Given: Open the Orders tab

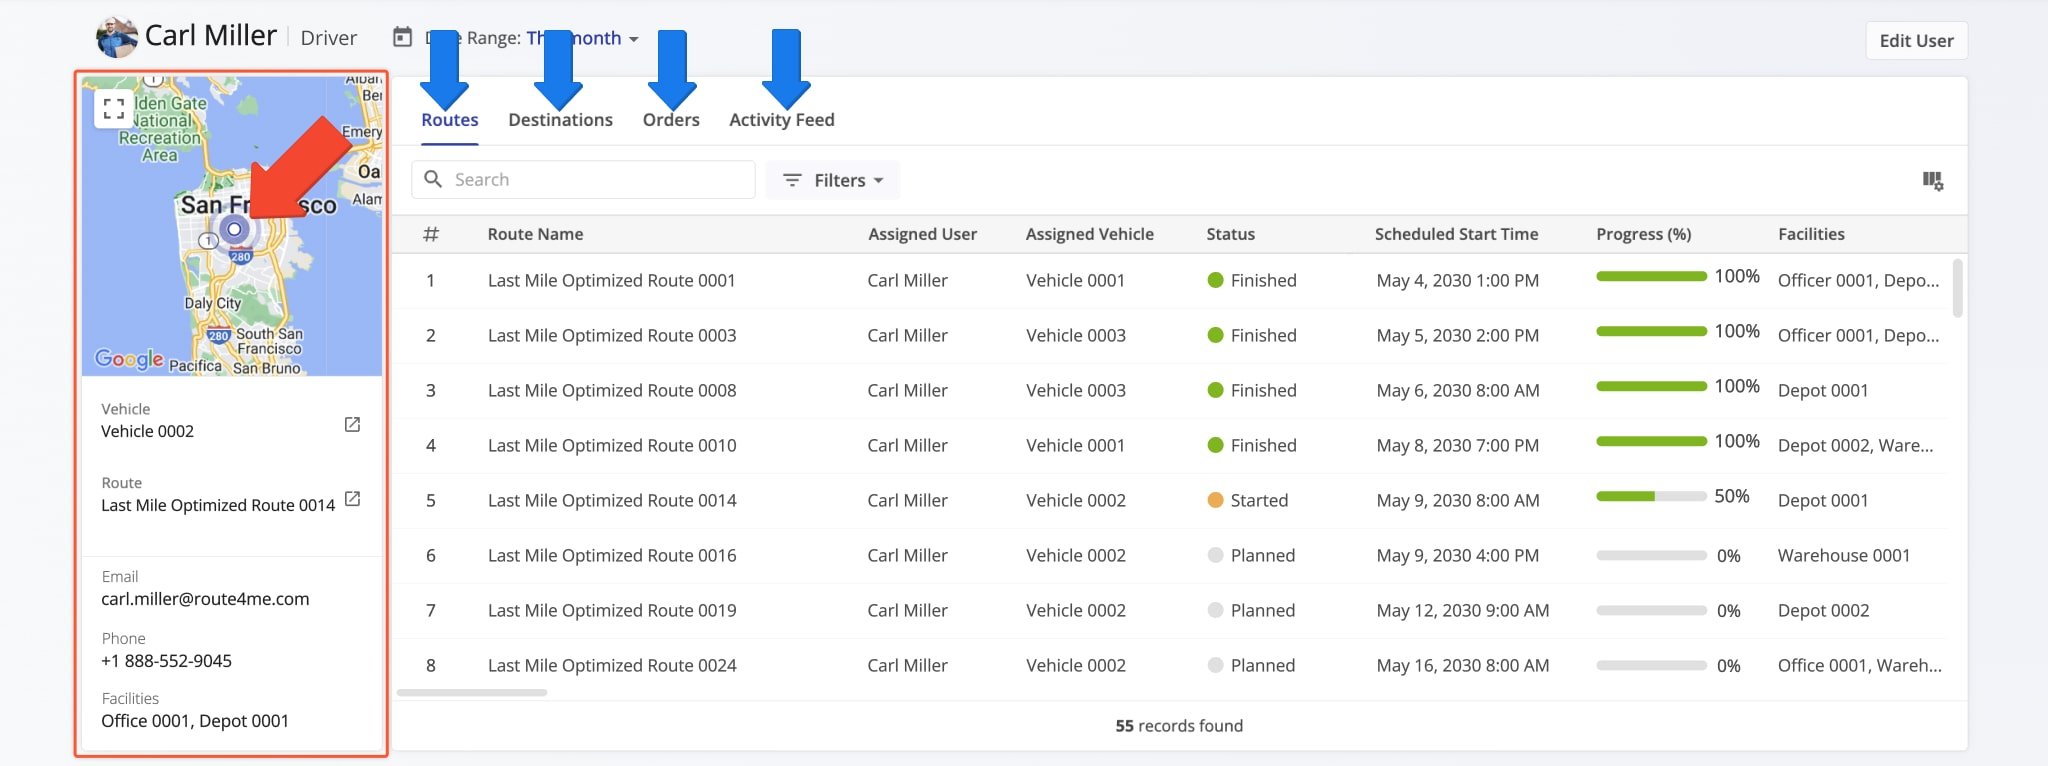Looking at the screenshot, I should click(671, 120).
